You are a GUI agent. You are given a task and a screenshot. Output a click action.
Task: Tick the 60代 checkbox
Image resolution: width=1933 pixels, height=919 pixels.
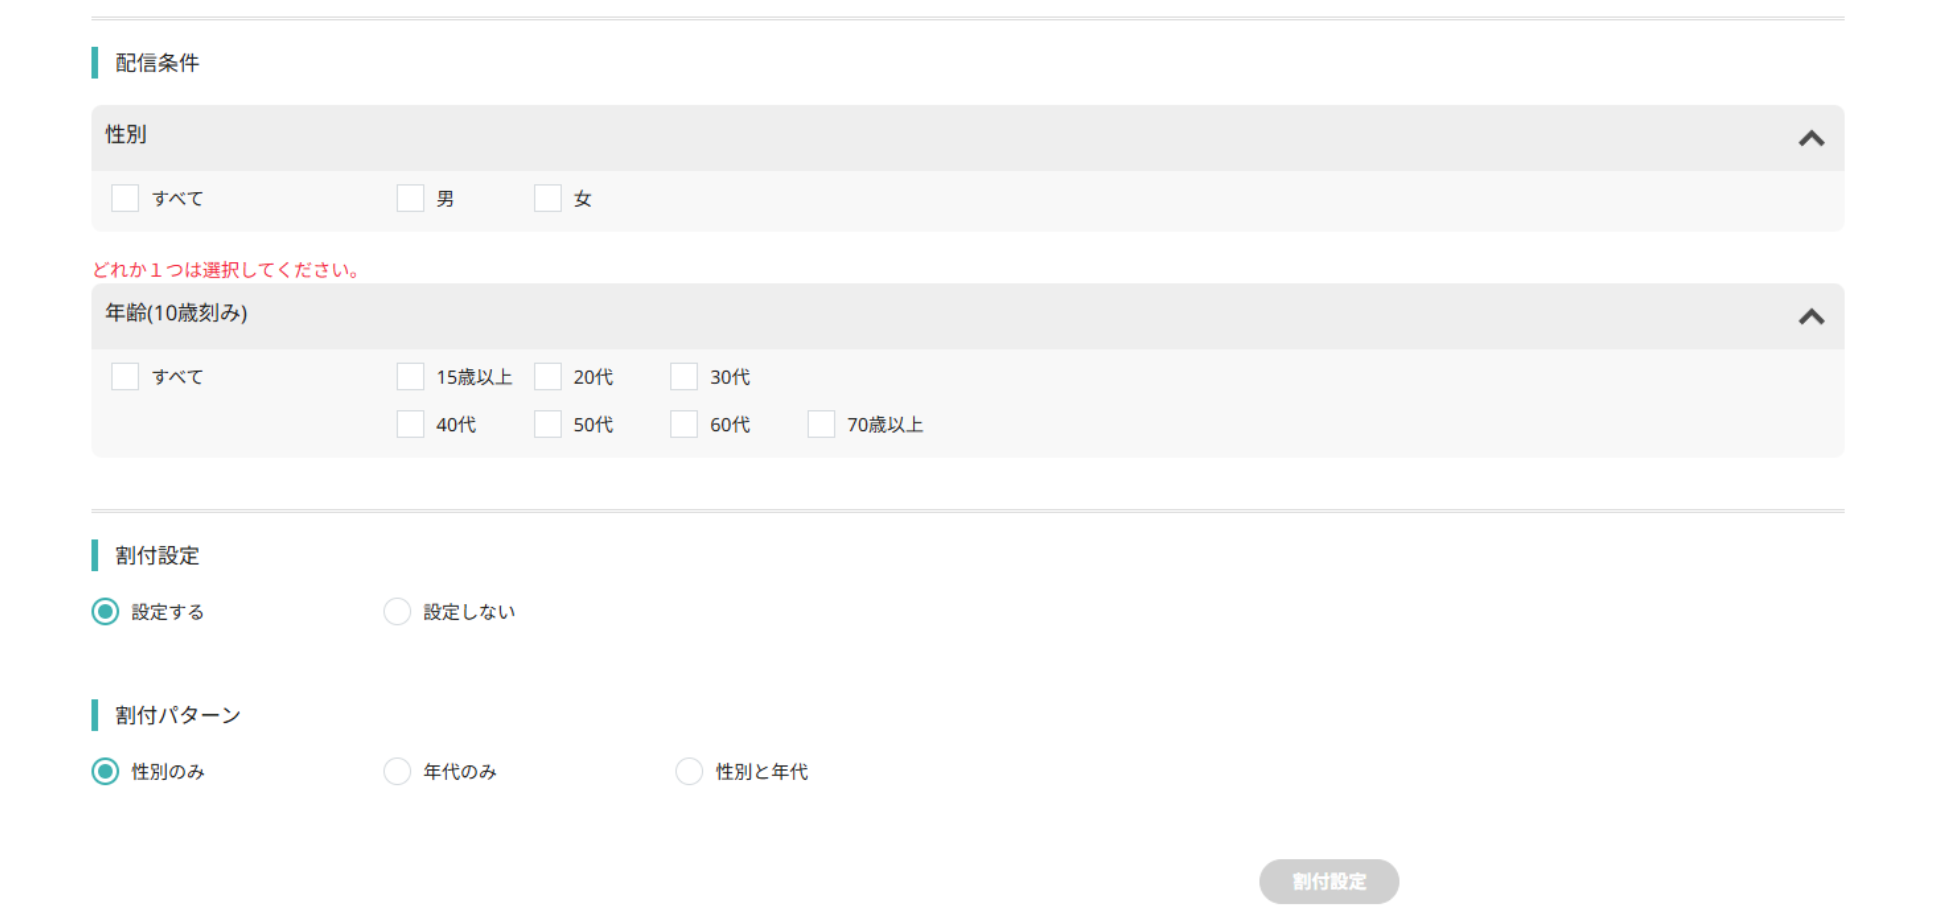[x=684, y=425]
